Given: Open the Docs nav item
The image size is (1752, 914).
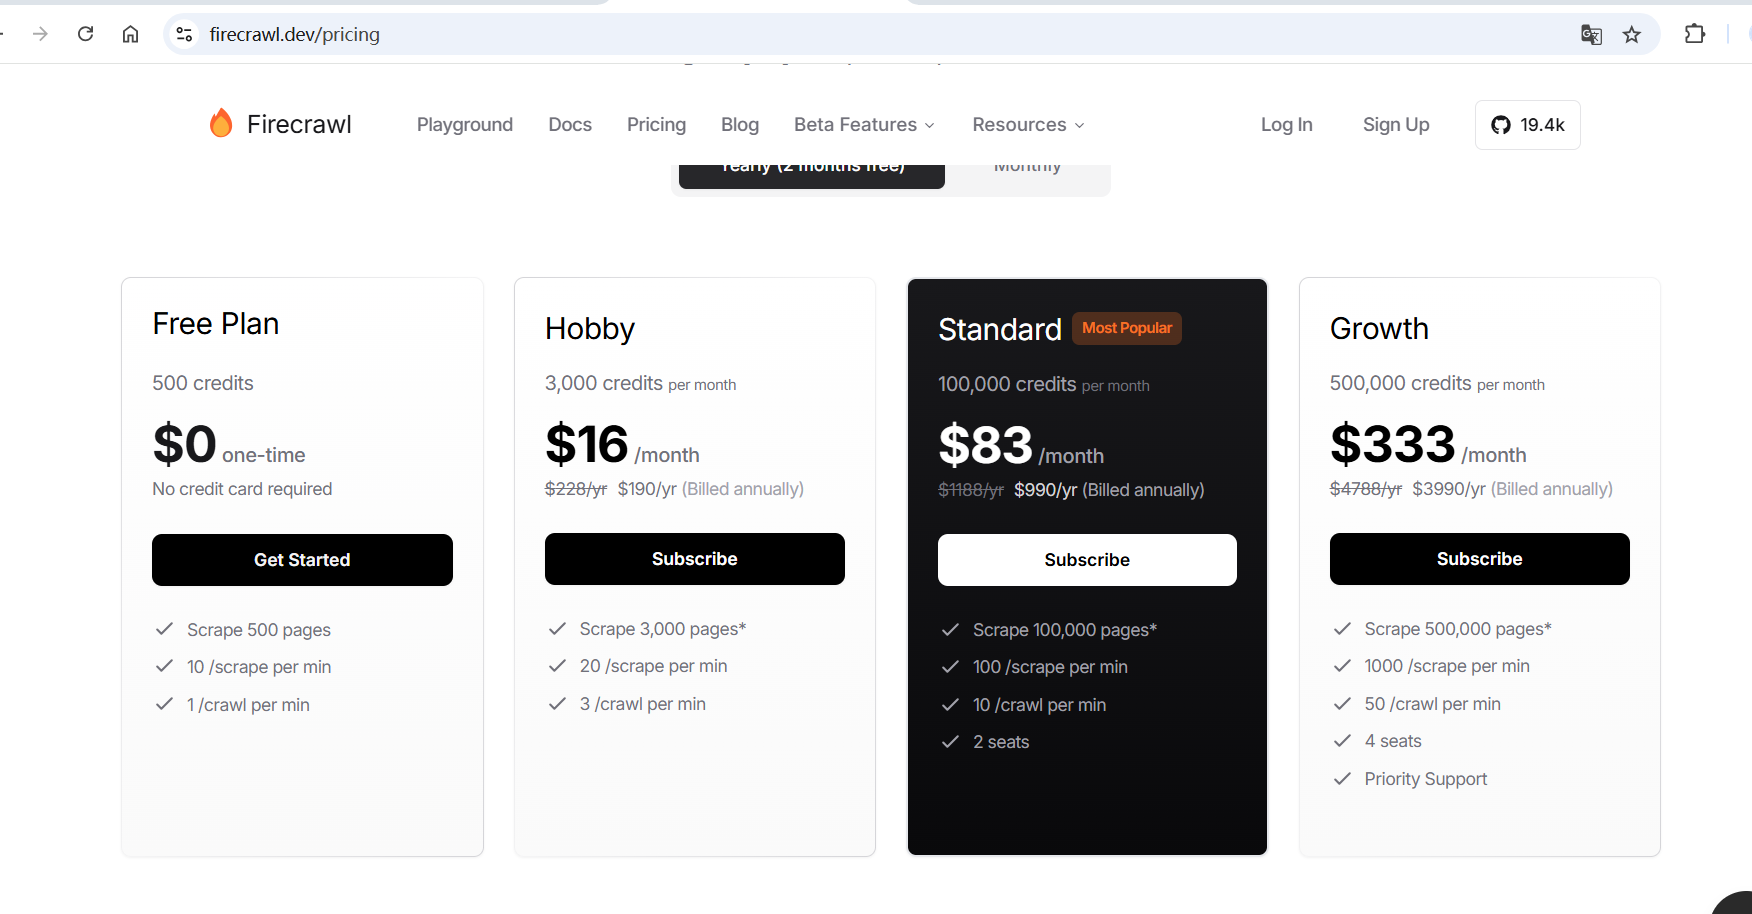Looking at the screenshot, I should click(x=570, y=125).
